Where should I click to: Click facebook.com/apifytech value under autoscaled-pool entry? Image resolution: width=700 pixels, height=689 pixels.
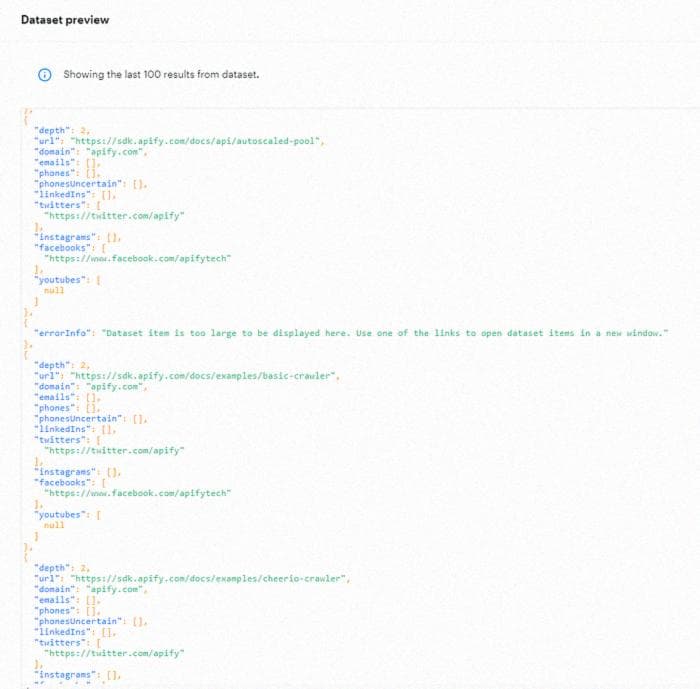pos(137,259)
